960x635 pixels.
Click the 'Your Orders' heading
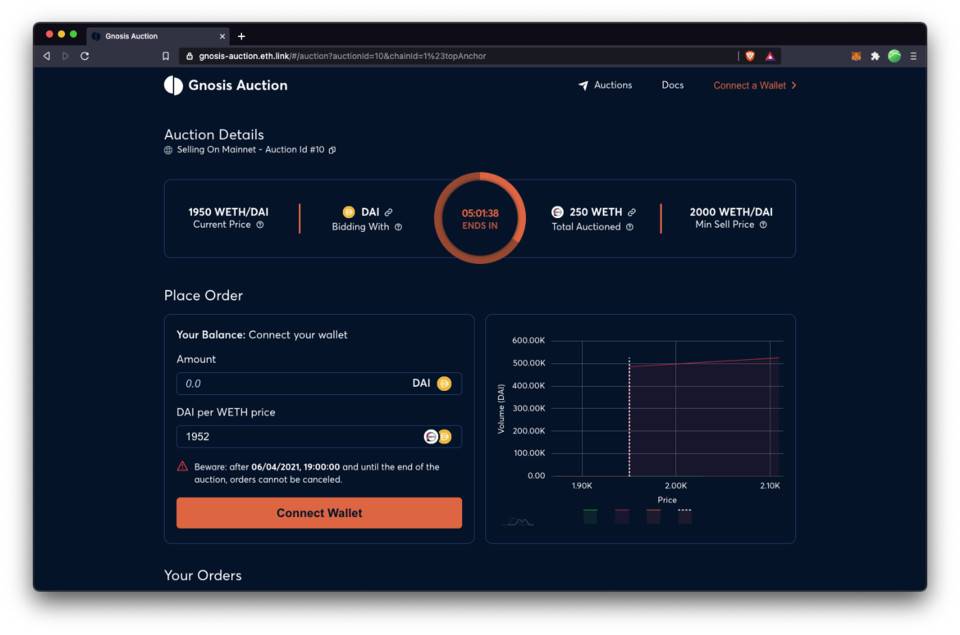(x=203, y=575)
